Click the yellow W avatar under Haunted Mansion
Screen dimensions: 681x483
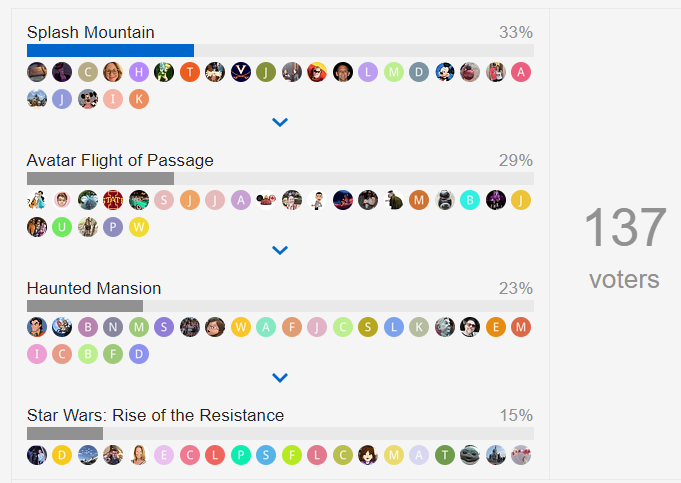tap(241, 327)
